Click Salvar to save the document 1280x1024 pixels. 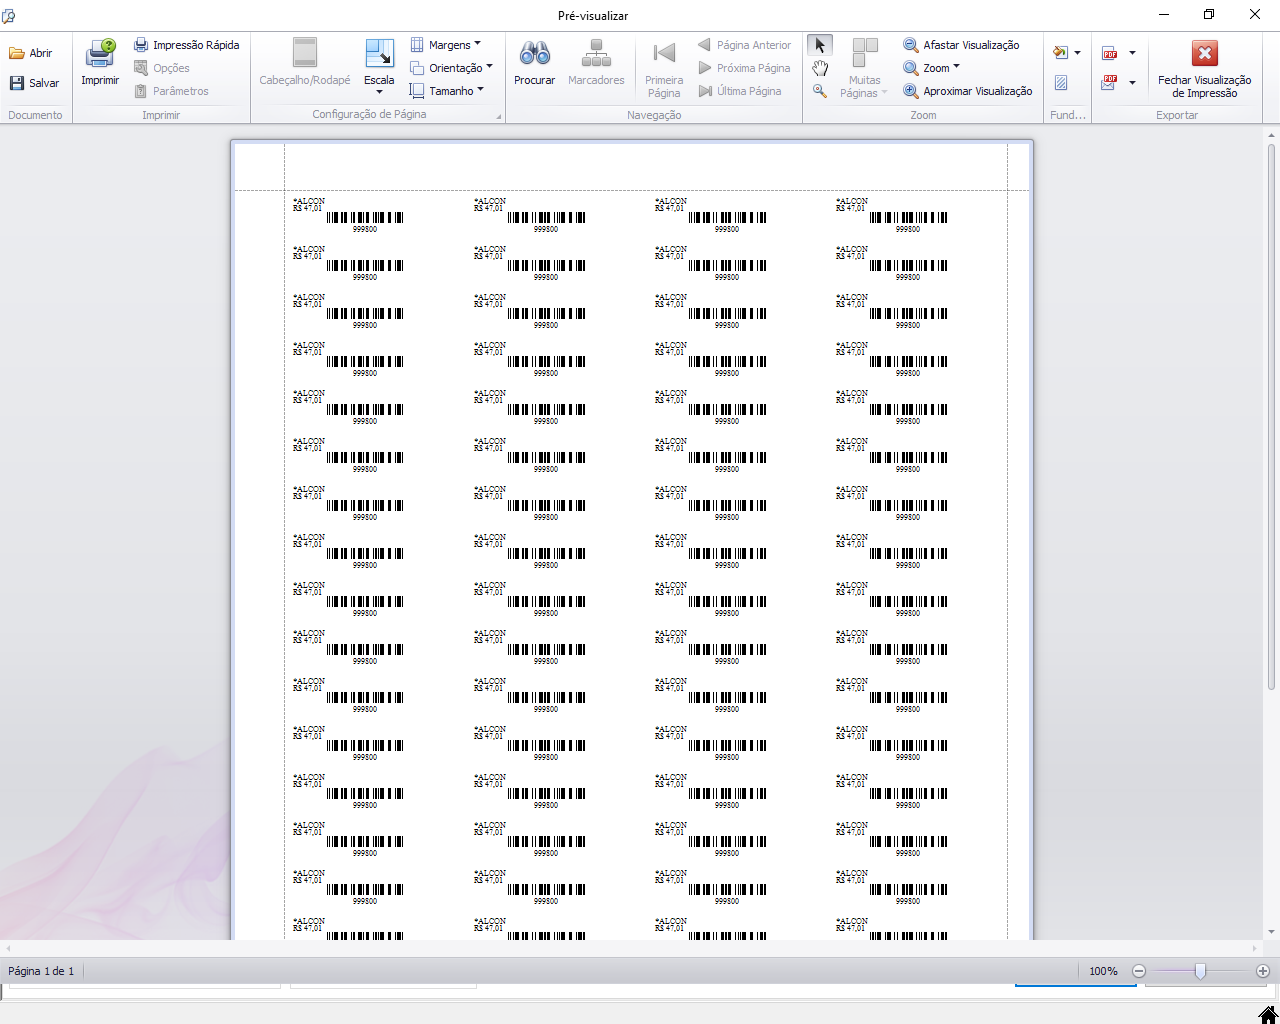tap(34, 83)
